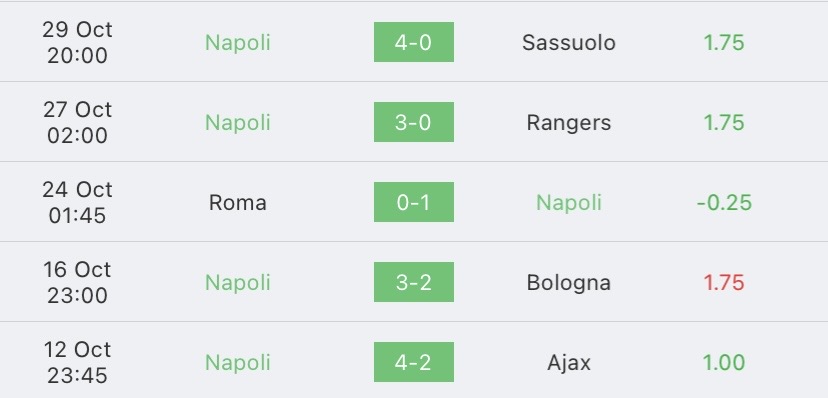
Task: Select the 27 Oct 02:00 match date
Action: point(78,122)
